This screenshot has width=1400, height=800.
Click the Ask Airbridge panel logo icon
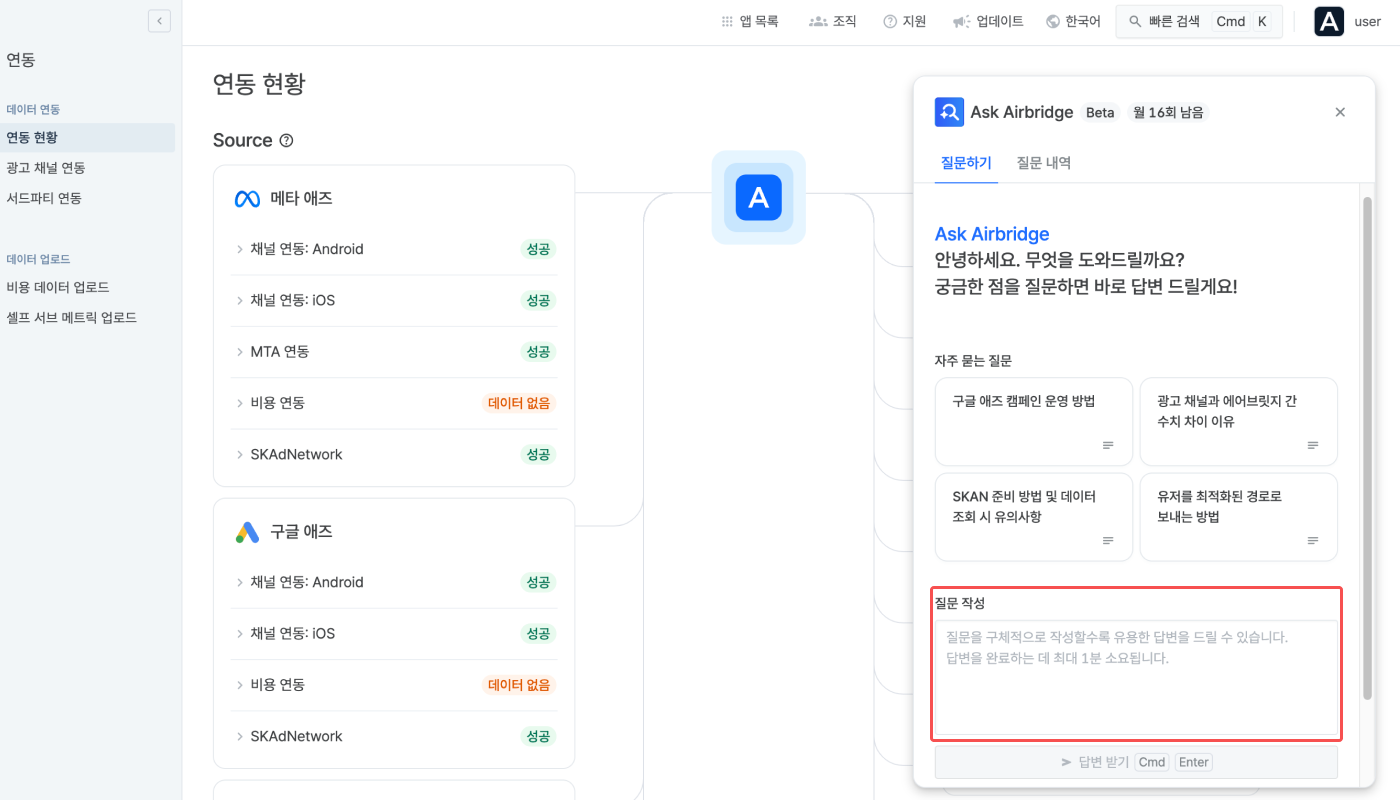pyautogui.click(x=949, y=112)
